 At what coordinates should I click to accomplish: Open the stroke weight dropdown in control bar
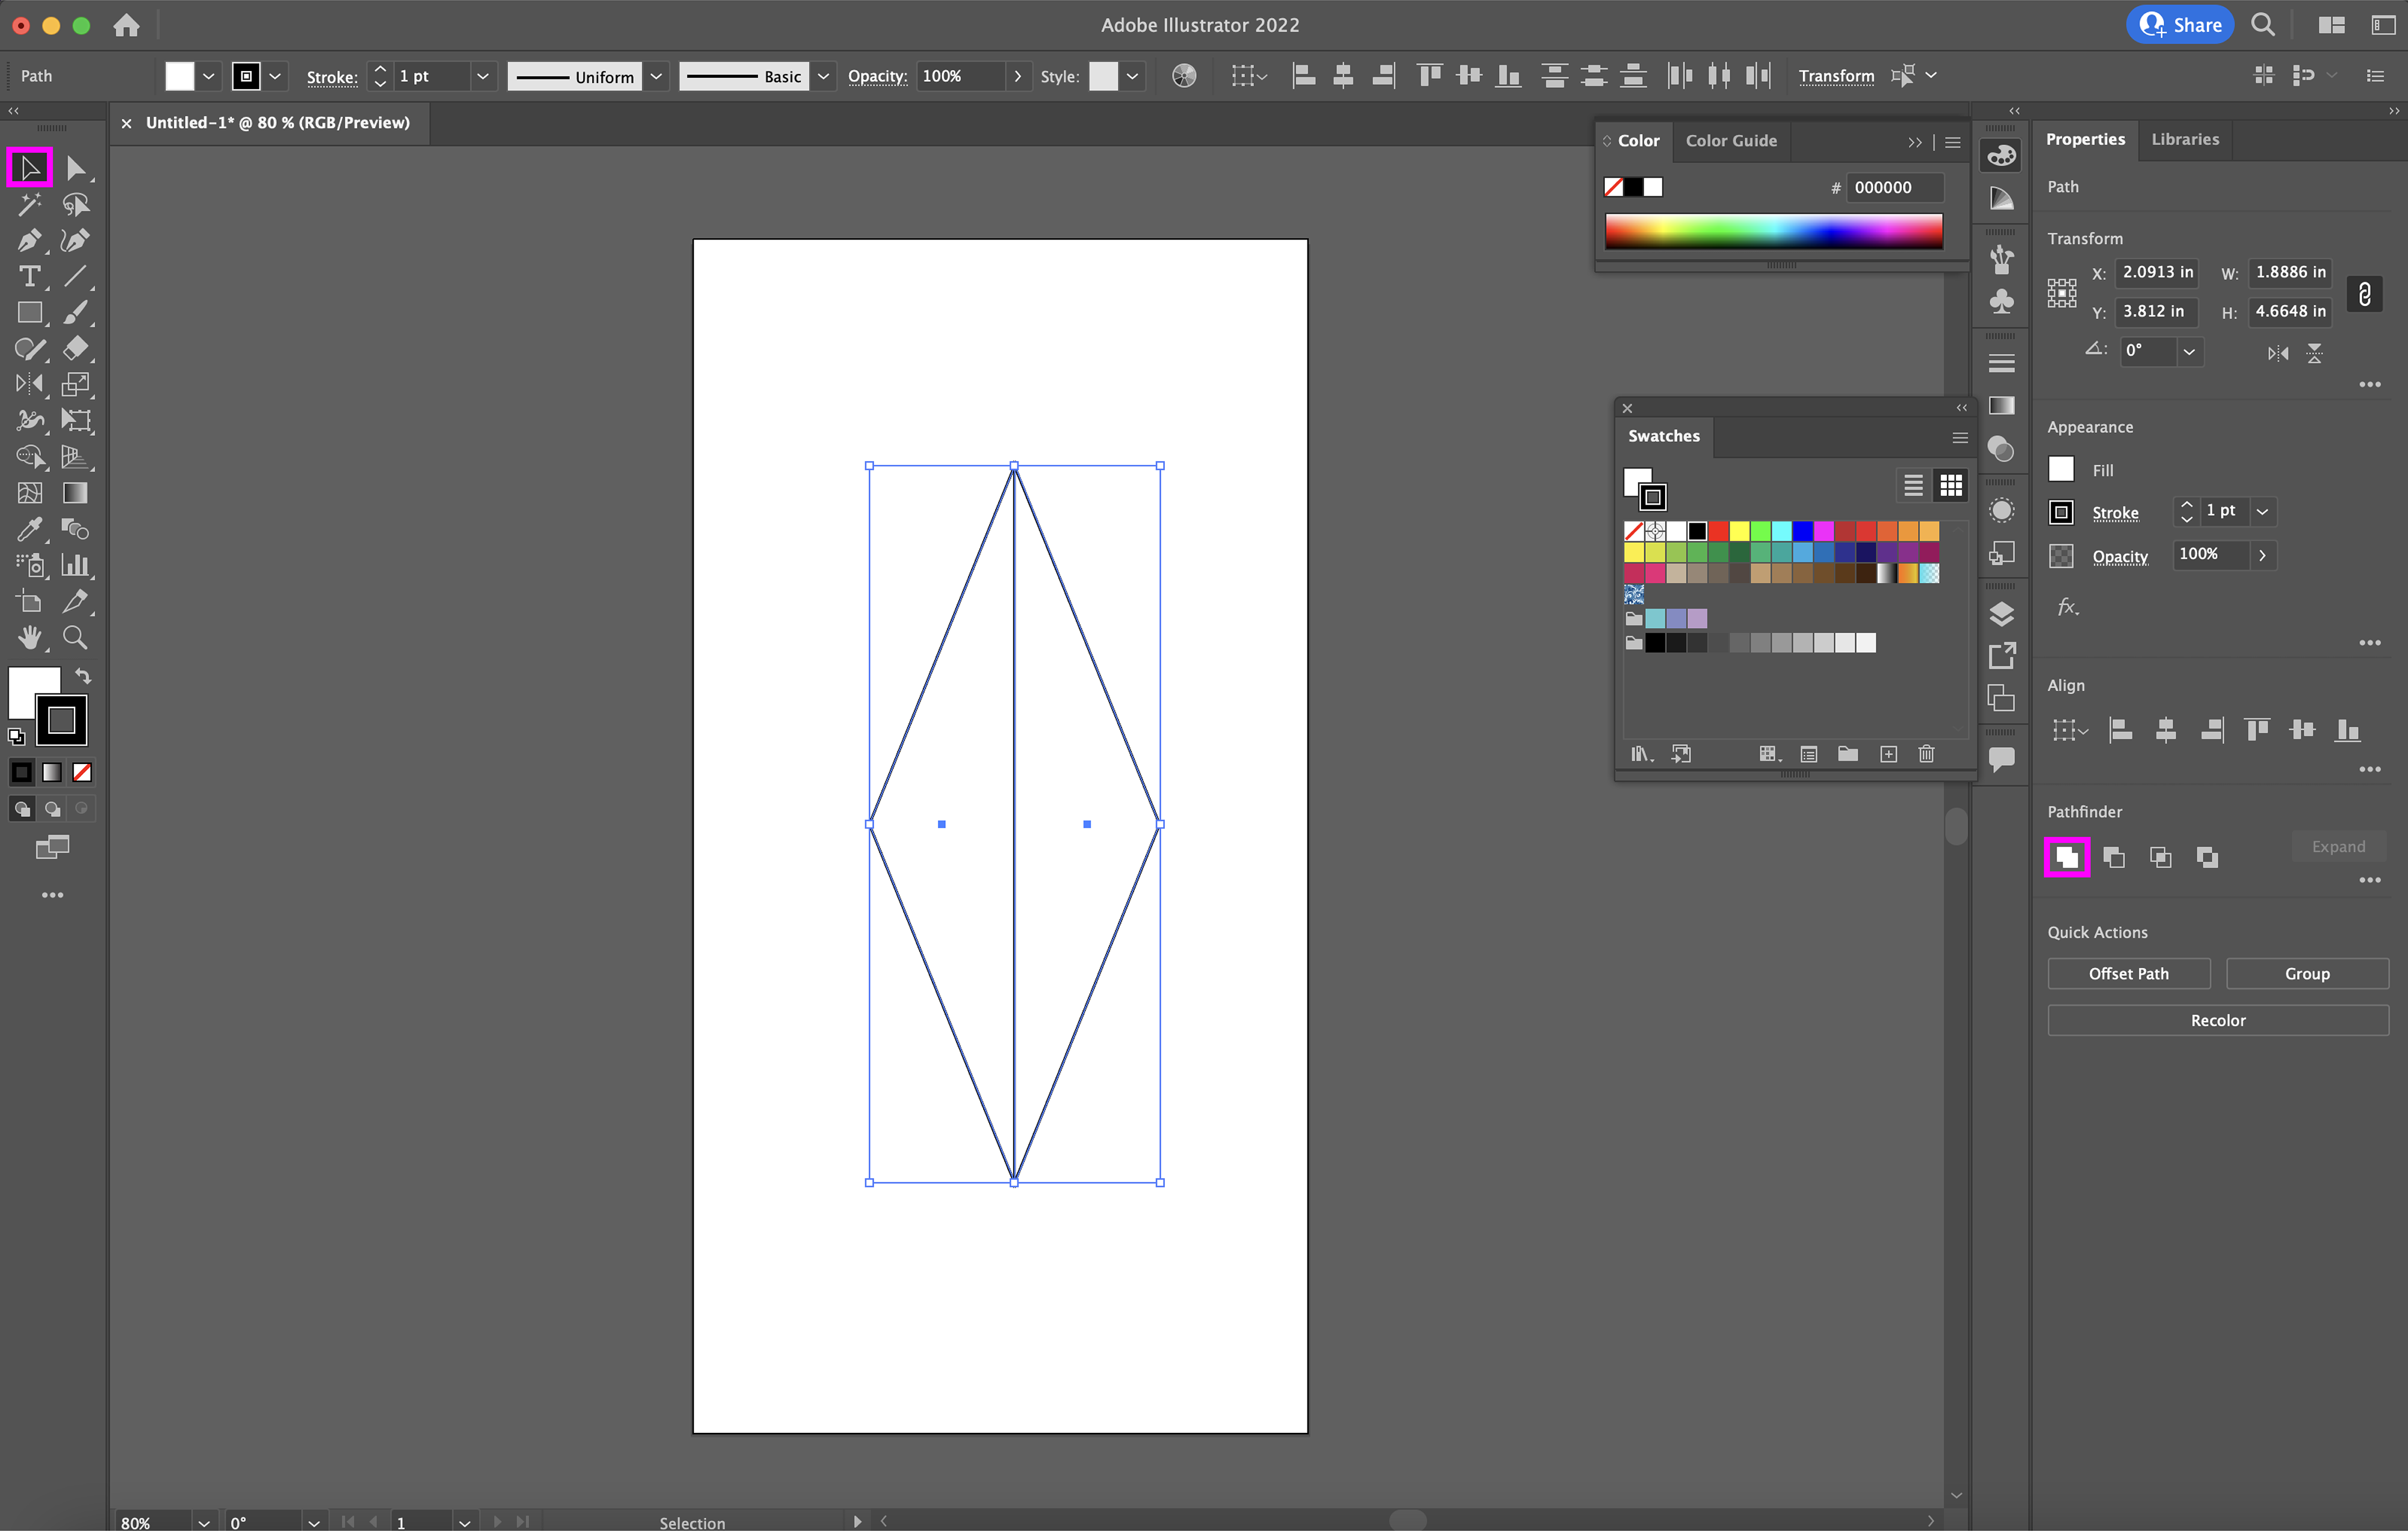coord(483,76)
